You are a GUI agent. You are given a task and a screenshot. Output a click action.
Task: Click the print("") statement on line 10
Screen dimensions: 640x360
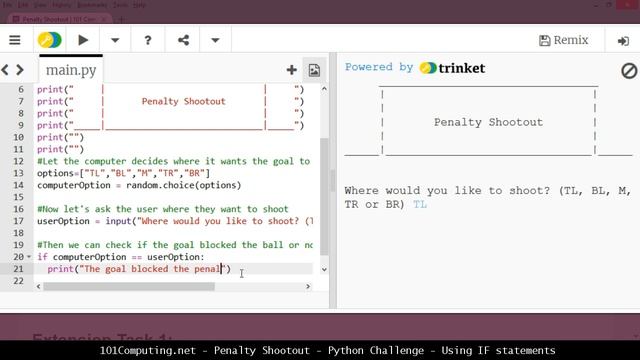60,137
